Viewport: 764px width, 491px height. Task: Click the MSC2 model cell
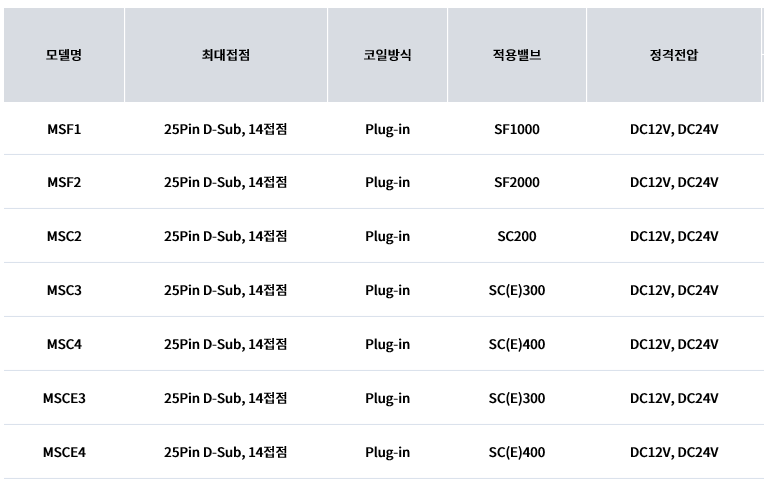click(x=64, y=236)
